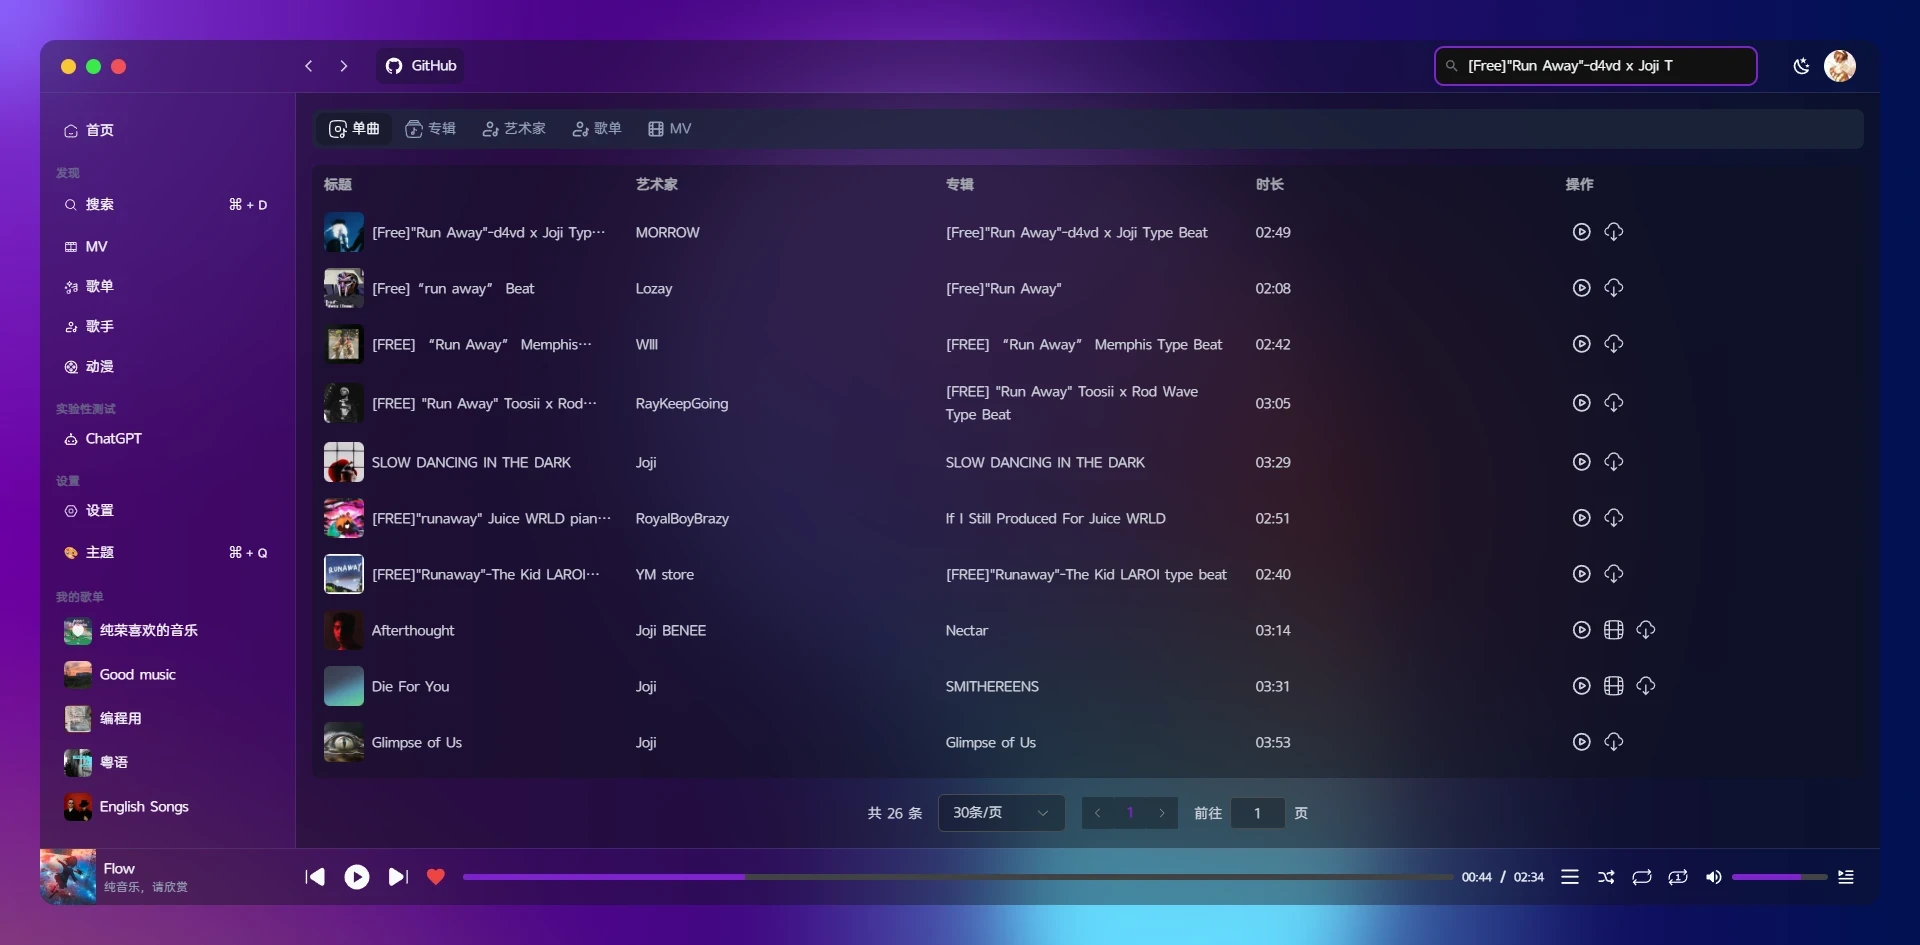1920x945 pixels.
Task: Open 搜索 in the sidebar
Action: (x=166, y=204)
